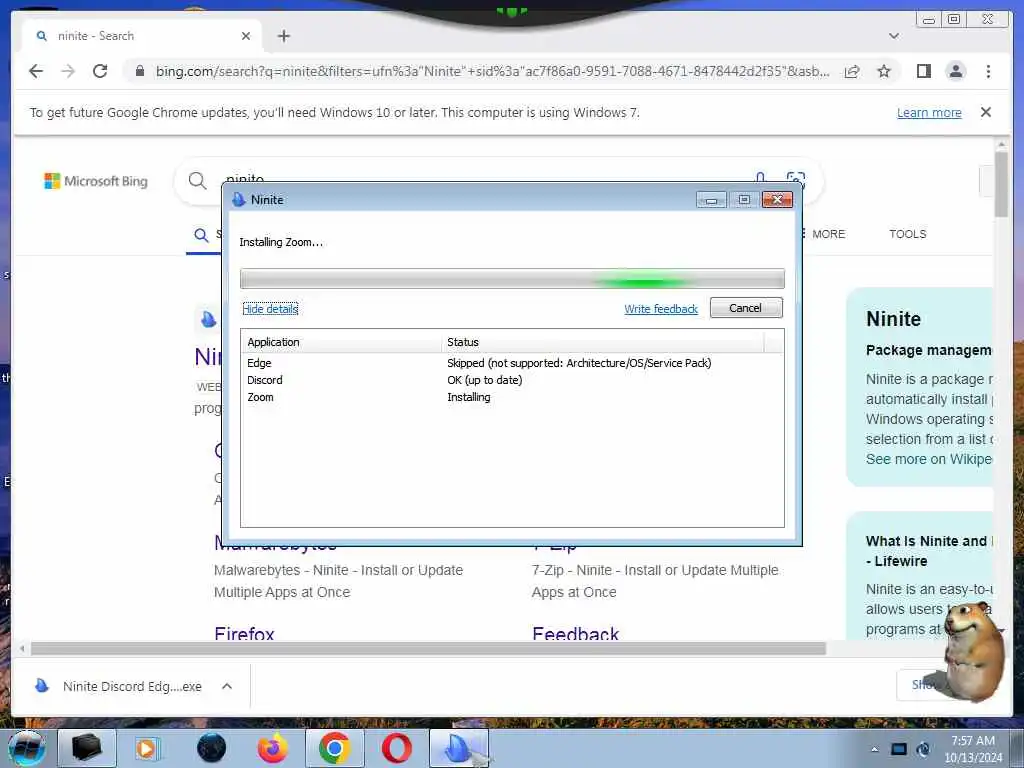
Task: Cancel the Ninite installation
Action: coord(746,308)
